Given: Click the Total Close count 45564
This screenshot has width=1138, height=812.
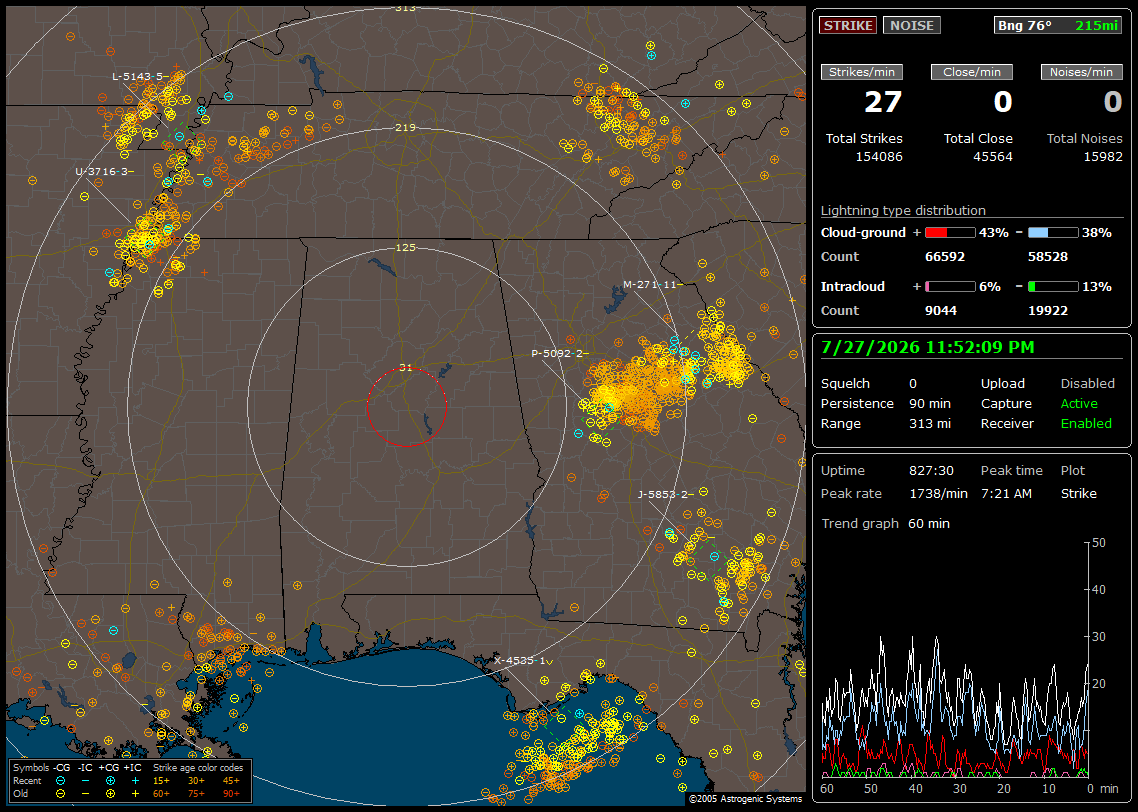Looking at the screenshot, I should (993, 157).
